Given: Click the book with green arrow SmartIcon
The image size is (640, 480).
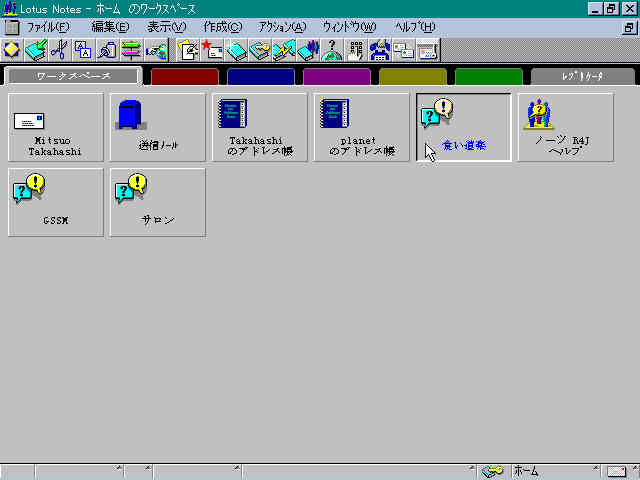Looking at the screenshot, I should tap(36, 50).
